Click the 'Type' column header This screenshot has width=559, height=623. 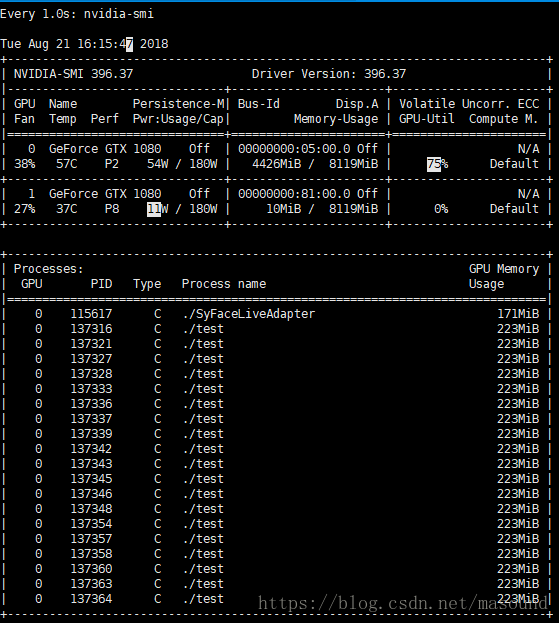click(147, 284)
